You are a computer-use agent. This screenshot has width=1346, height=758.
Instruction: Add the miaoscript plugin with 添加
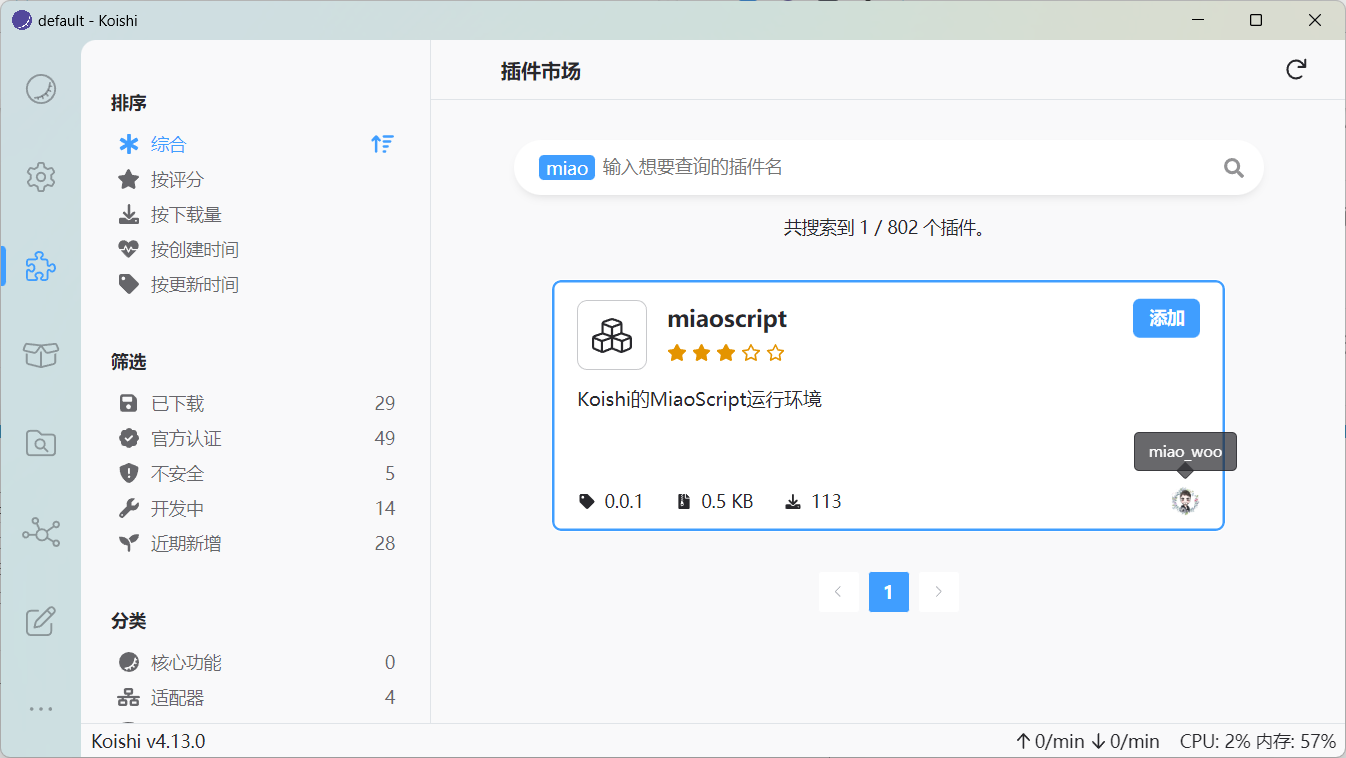tap(1166, 318)
